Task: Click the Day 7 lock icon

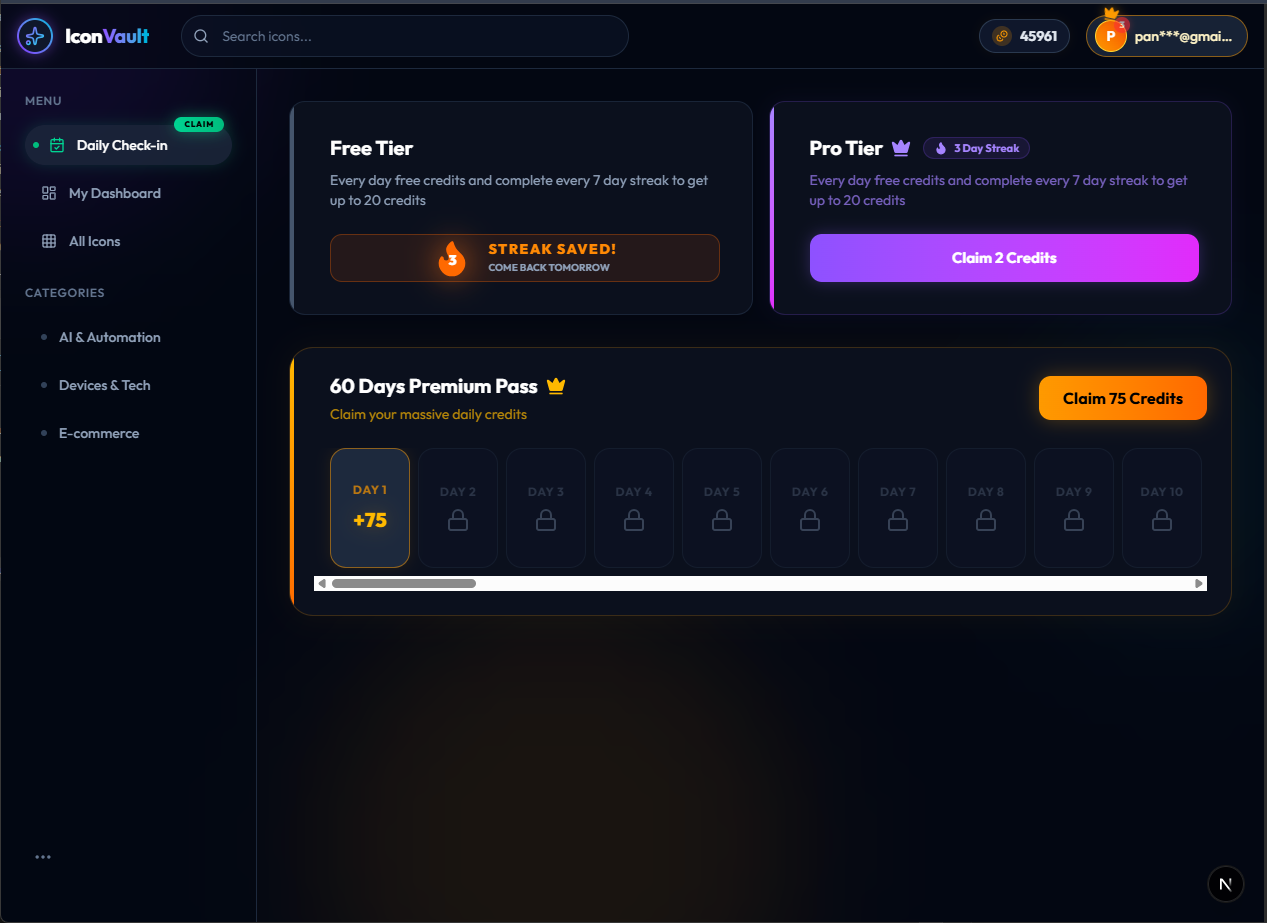Action: (x=898, y=520)
